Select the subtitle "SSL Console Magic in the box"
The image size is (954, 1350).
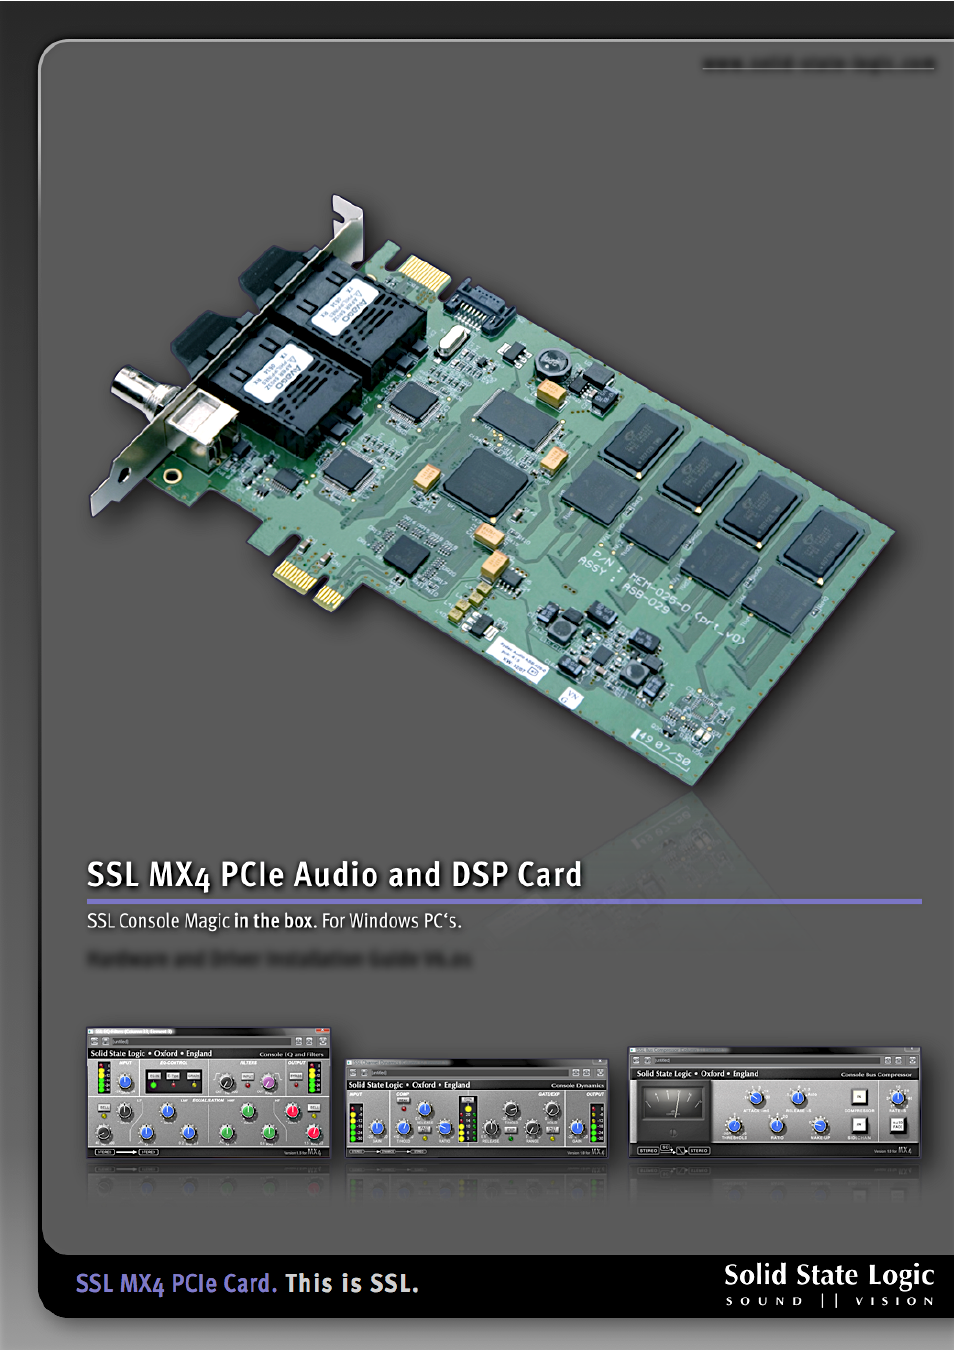point(200,921)
